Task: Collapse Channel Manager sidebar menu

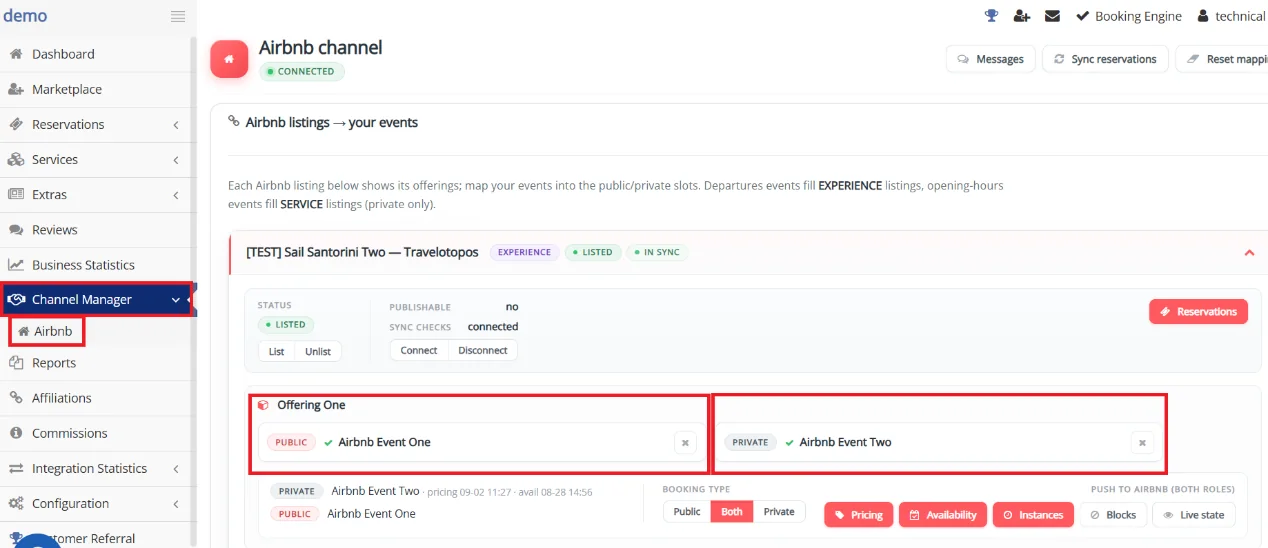Action: click(95, 299)
